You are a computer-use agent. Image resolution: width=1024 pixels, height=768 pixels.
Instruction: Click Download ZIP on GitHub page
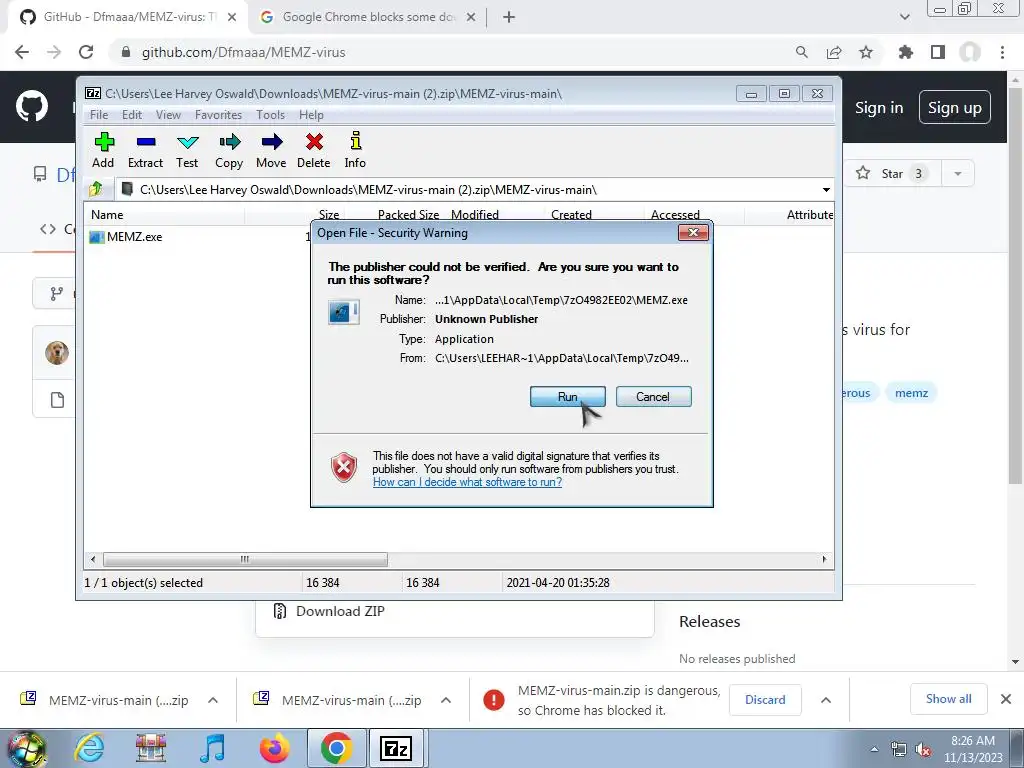click(x=330, y=611)
